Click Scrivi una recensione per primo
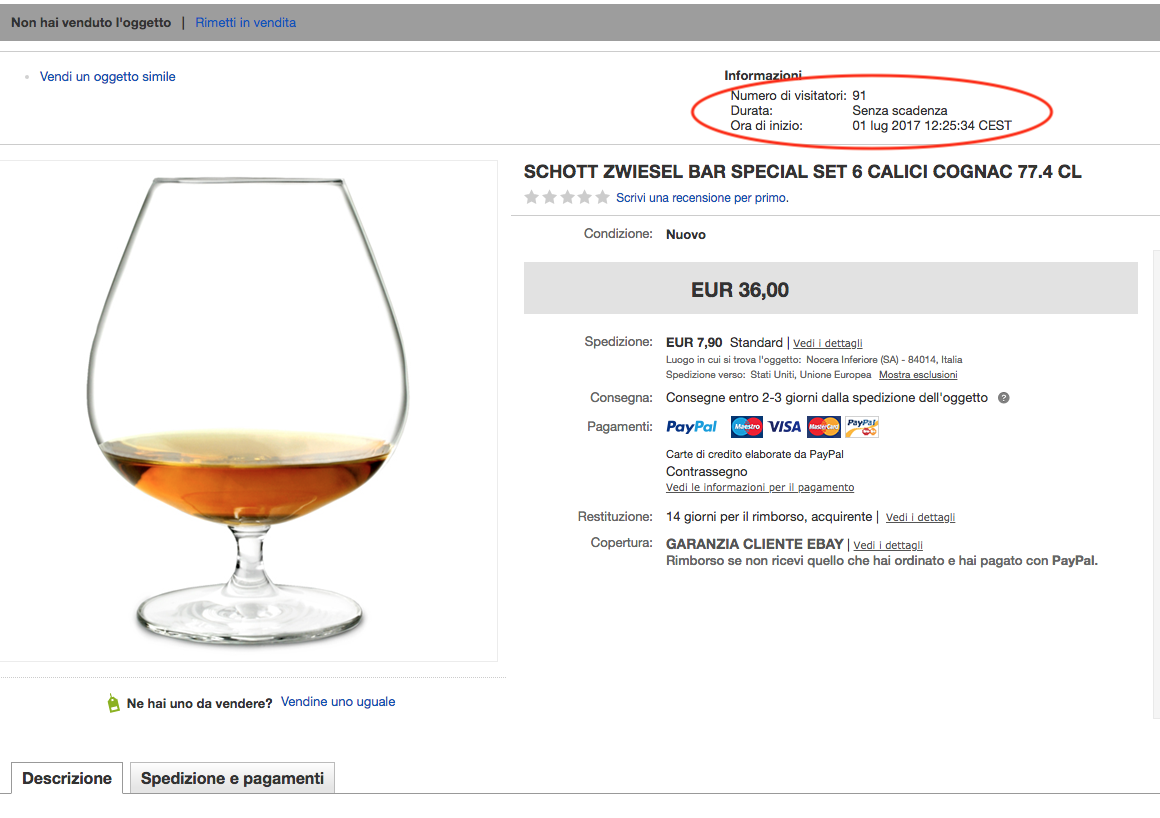 [702, 198]
